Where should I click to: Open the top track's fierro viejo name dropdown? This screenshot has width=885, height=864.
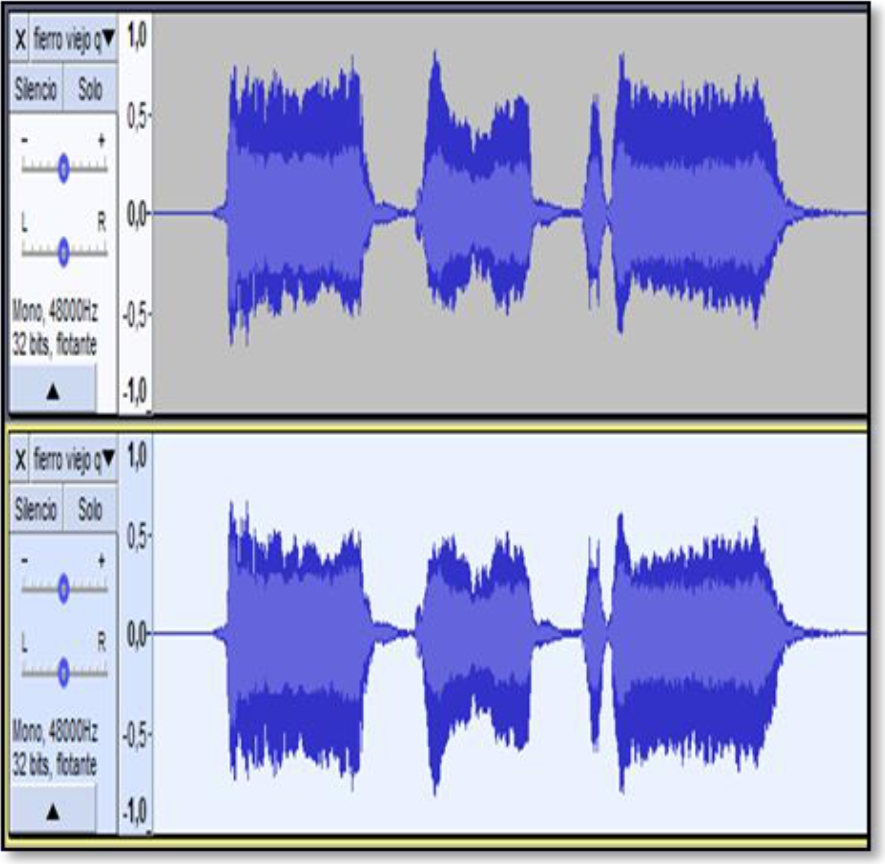[x=74, y=40]
